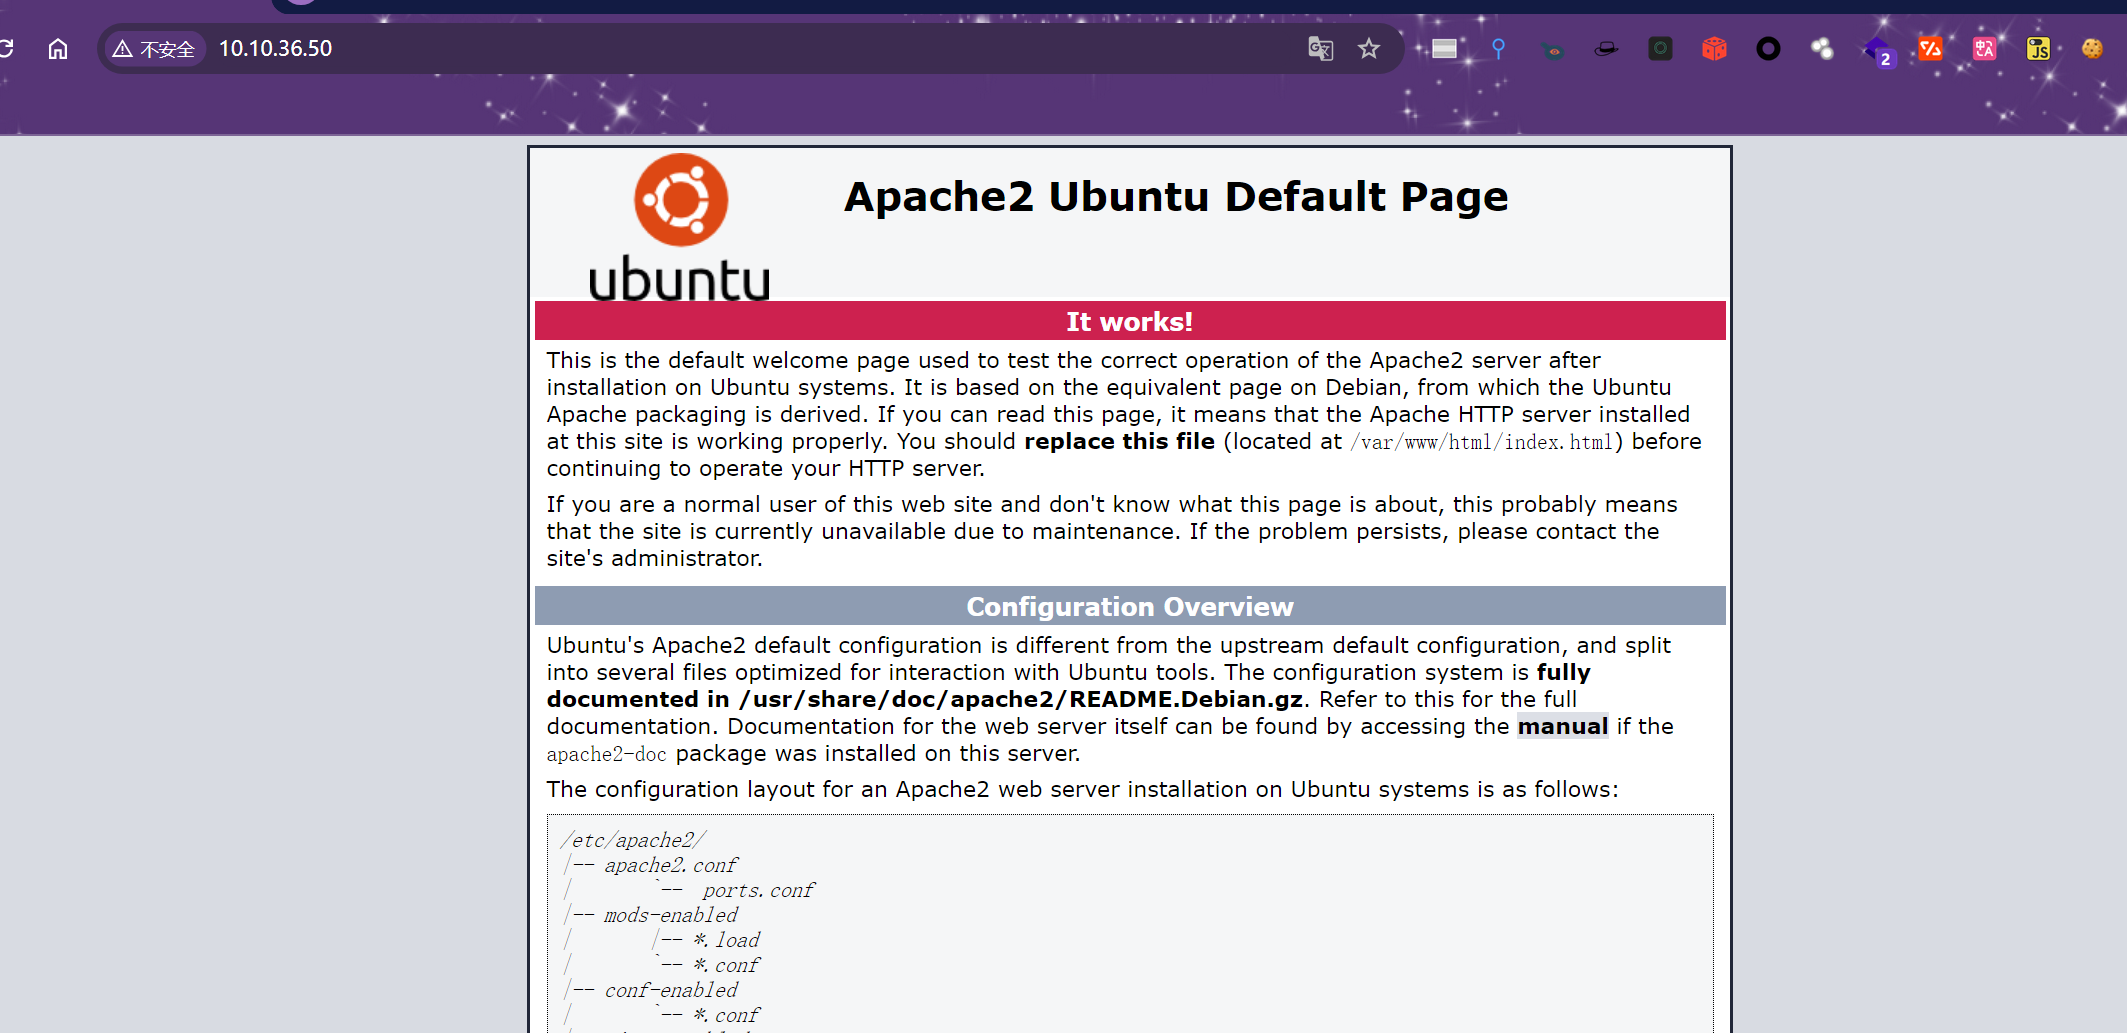Image resolution: width=2127 pixels, height=1033 pixels.
Task: Open the eye-in-pan extension icon
Action: point(1553,50)
